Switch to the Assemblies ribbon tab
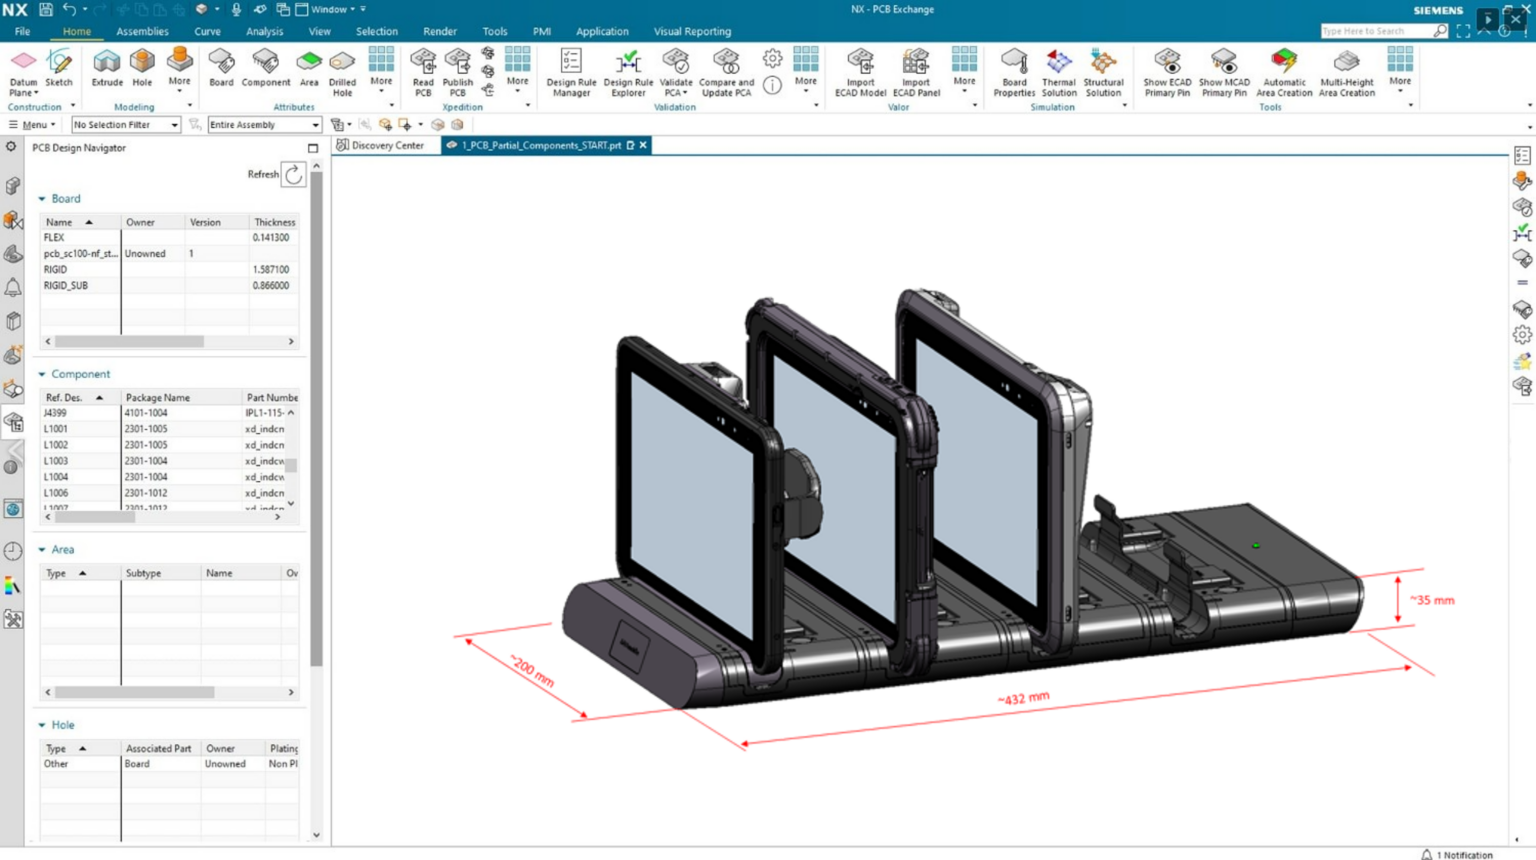Screen dimensions: 1536x860 tap(142, 31)
